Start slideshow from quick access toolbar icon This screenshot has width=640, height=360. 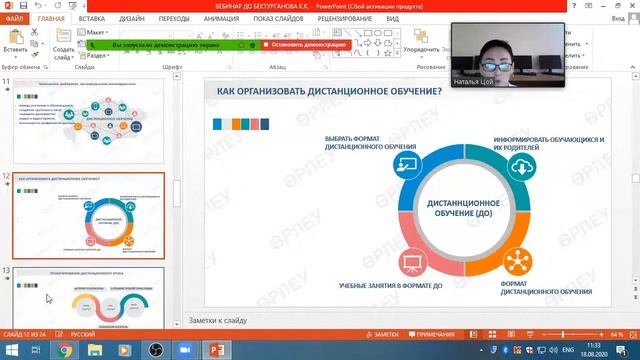pos(73,6)
